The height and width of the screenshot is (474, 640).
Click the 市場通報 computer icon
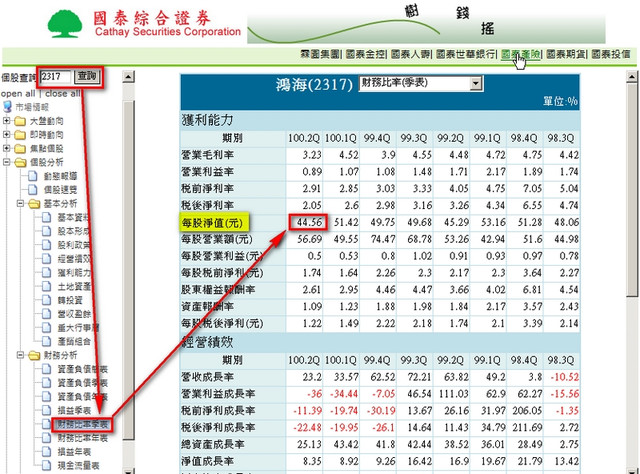(7, 107)
